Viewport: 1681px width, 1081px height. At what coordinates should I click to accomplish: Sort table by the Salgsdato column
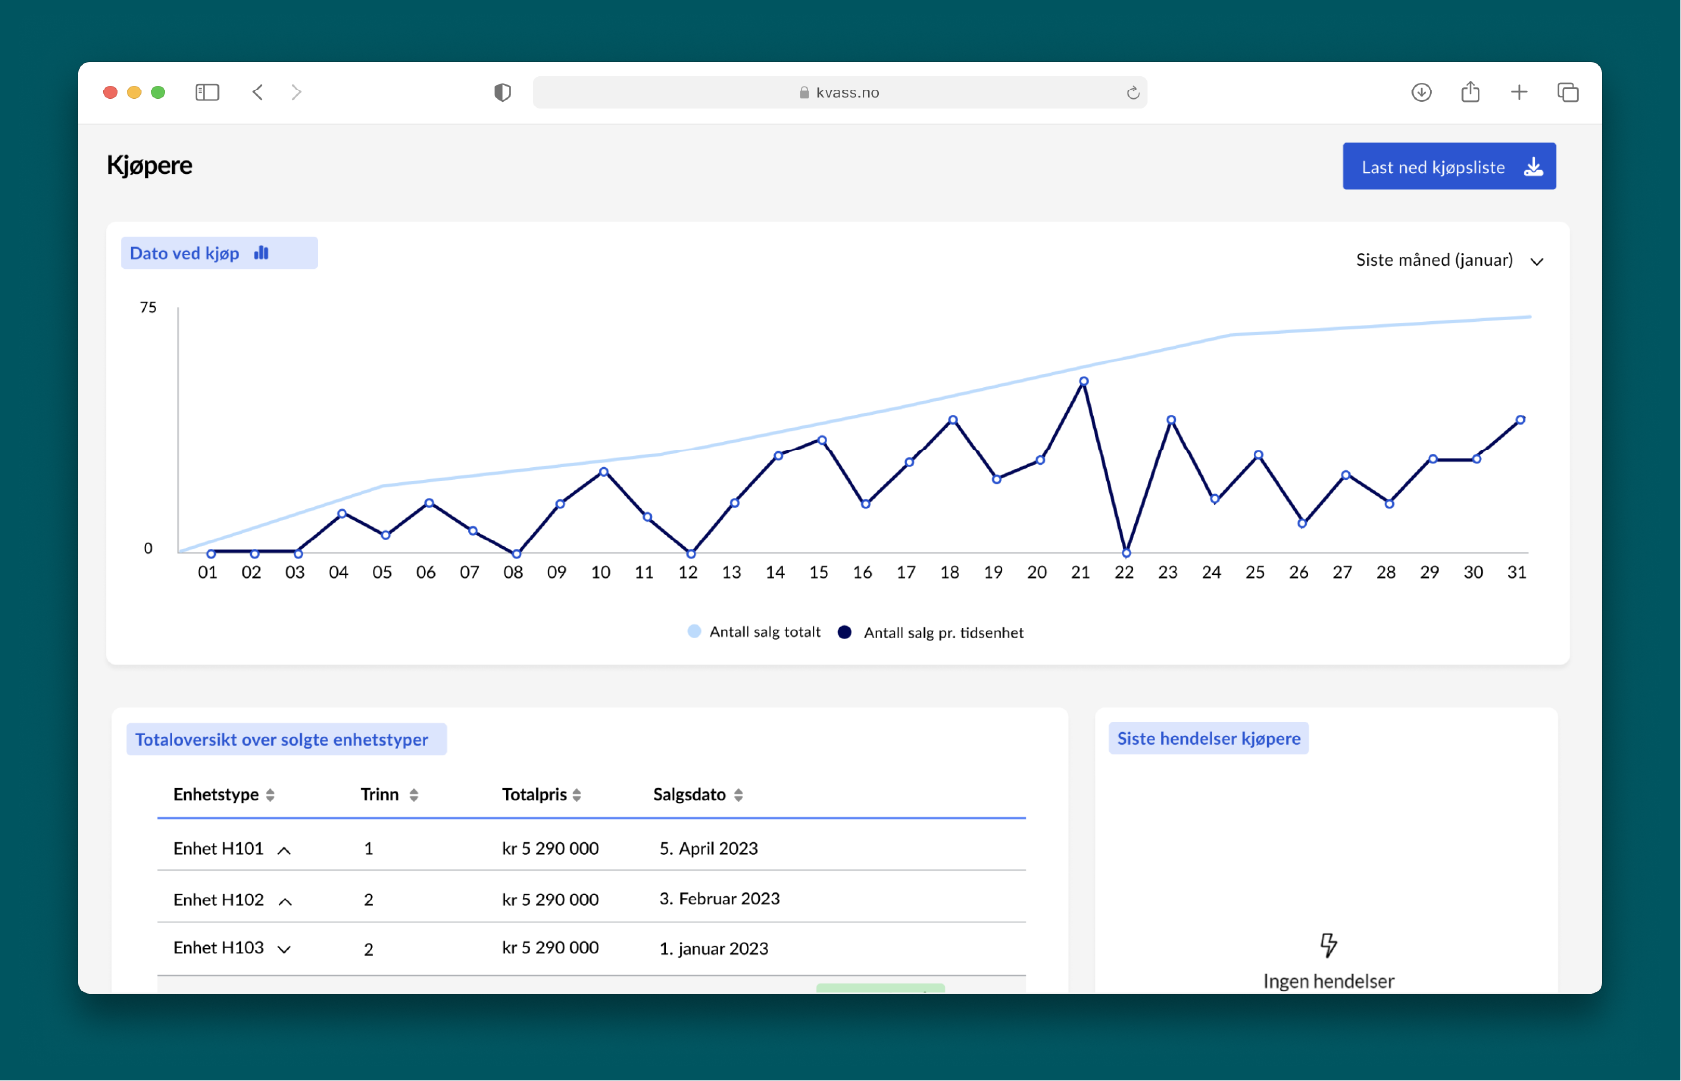point(698,795)
